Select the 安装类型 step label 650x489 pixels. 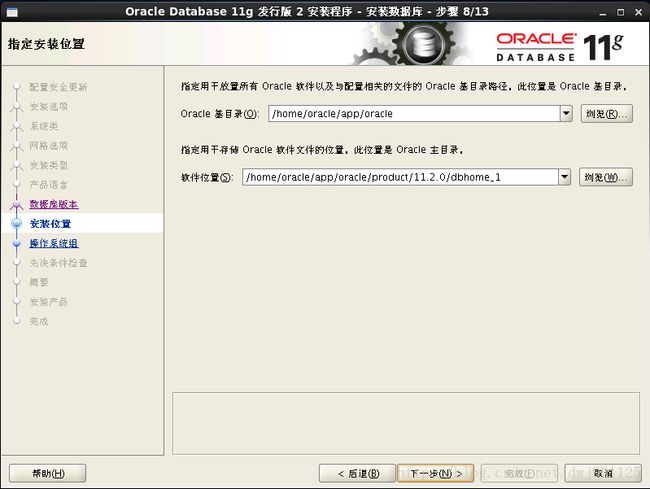49,165
